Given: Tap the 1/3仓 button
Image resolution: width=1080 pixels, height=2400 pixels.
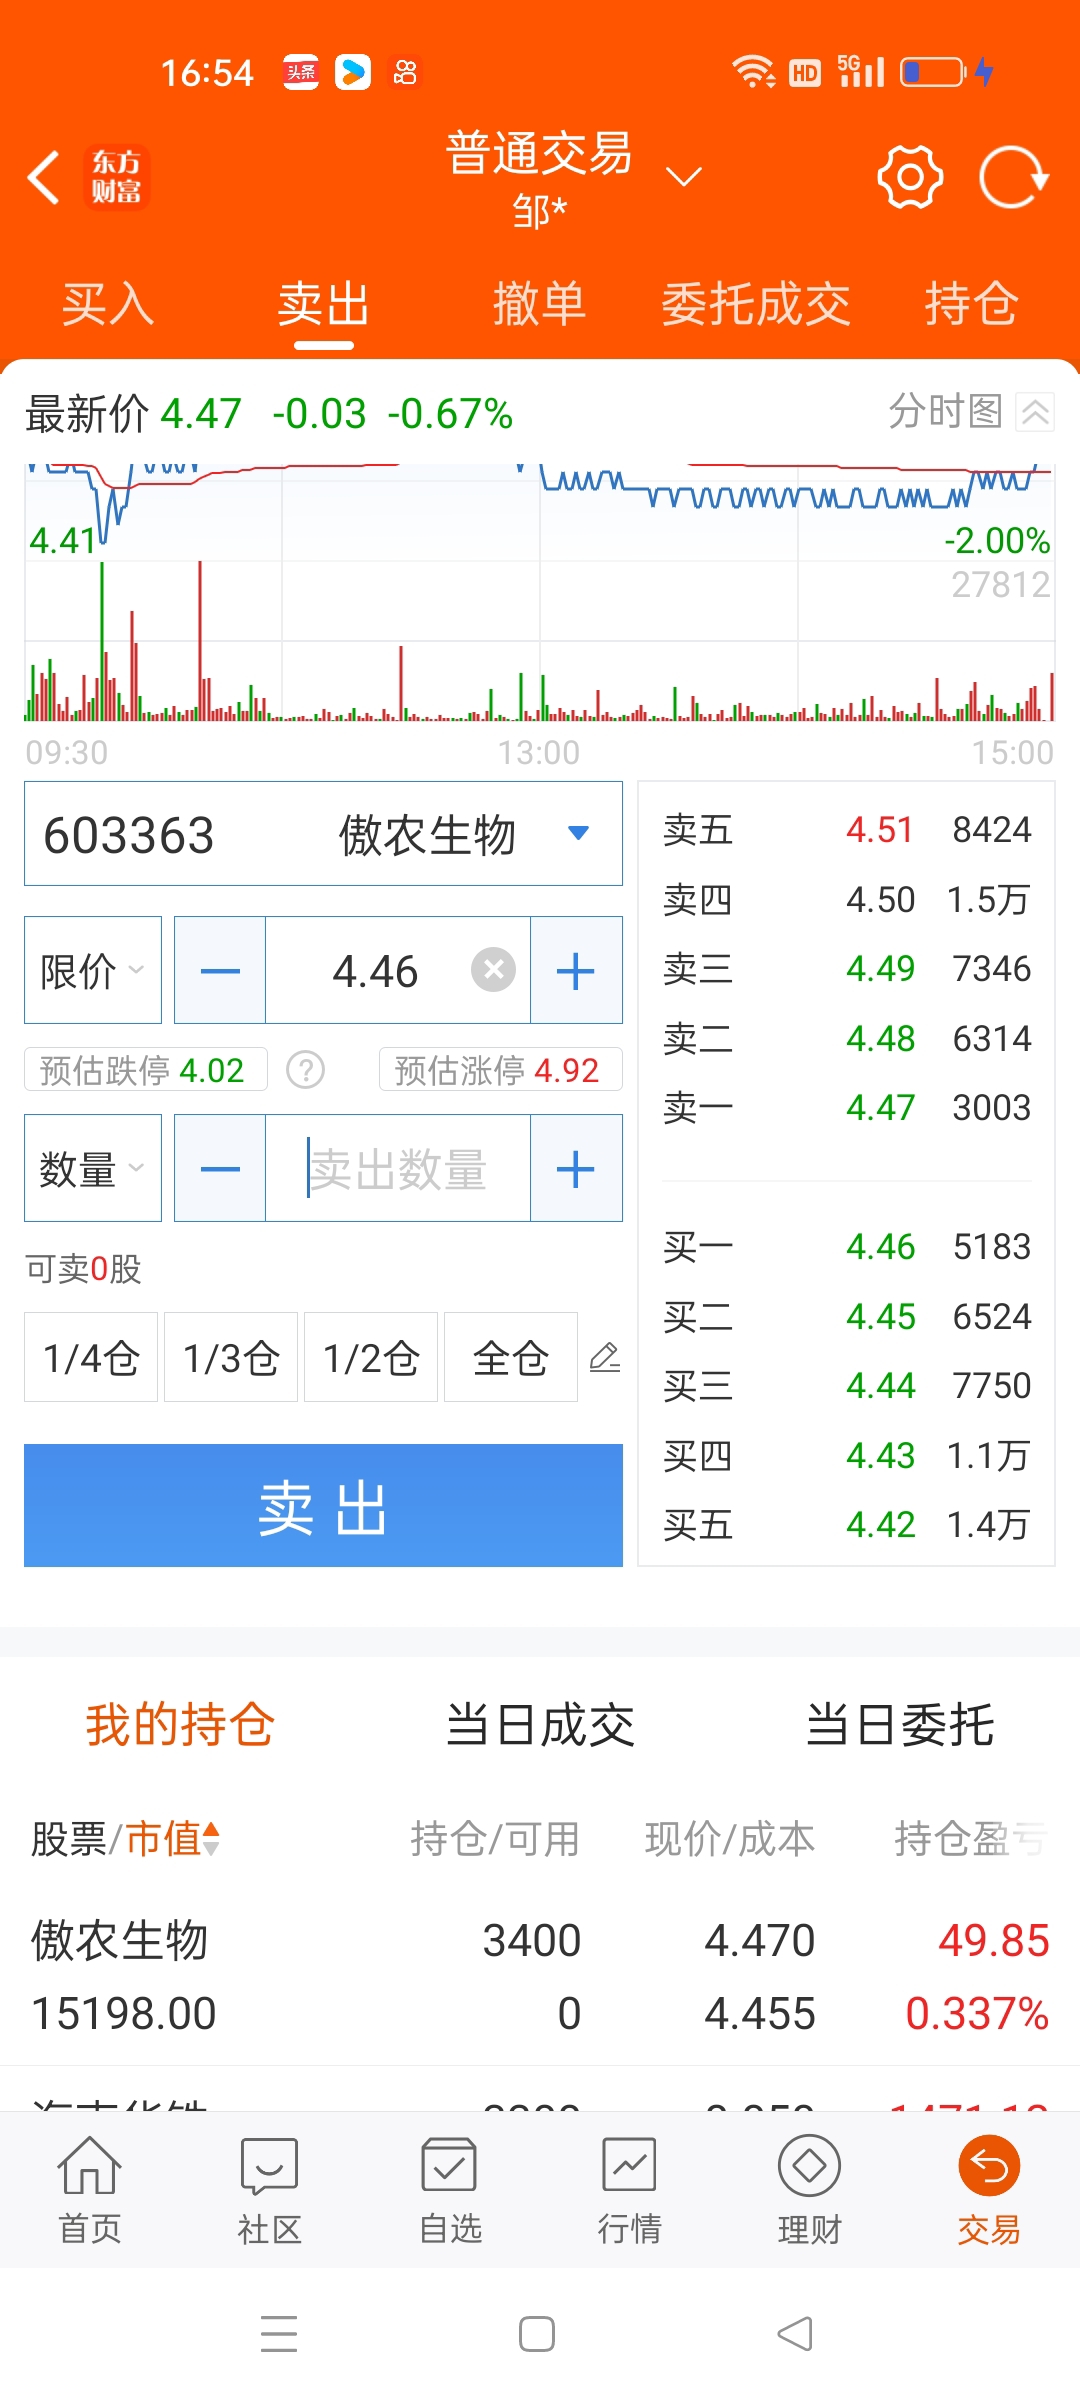Looking at the screenshot, I should pos(231,1357).
